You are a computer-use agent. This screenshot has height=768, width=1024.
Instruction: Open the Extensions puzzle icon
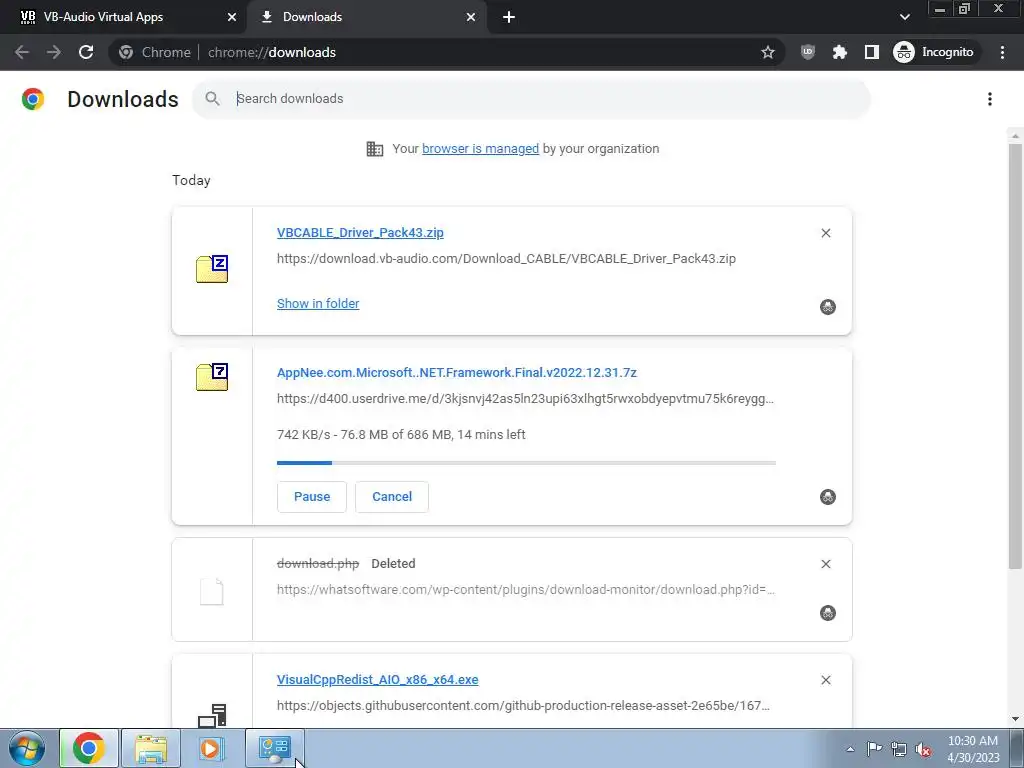pyautogui.click(x=840, y=52)
